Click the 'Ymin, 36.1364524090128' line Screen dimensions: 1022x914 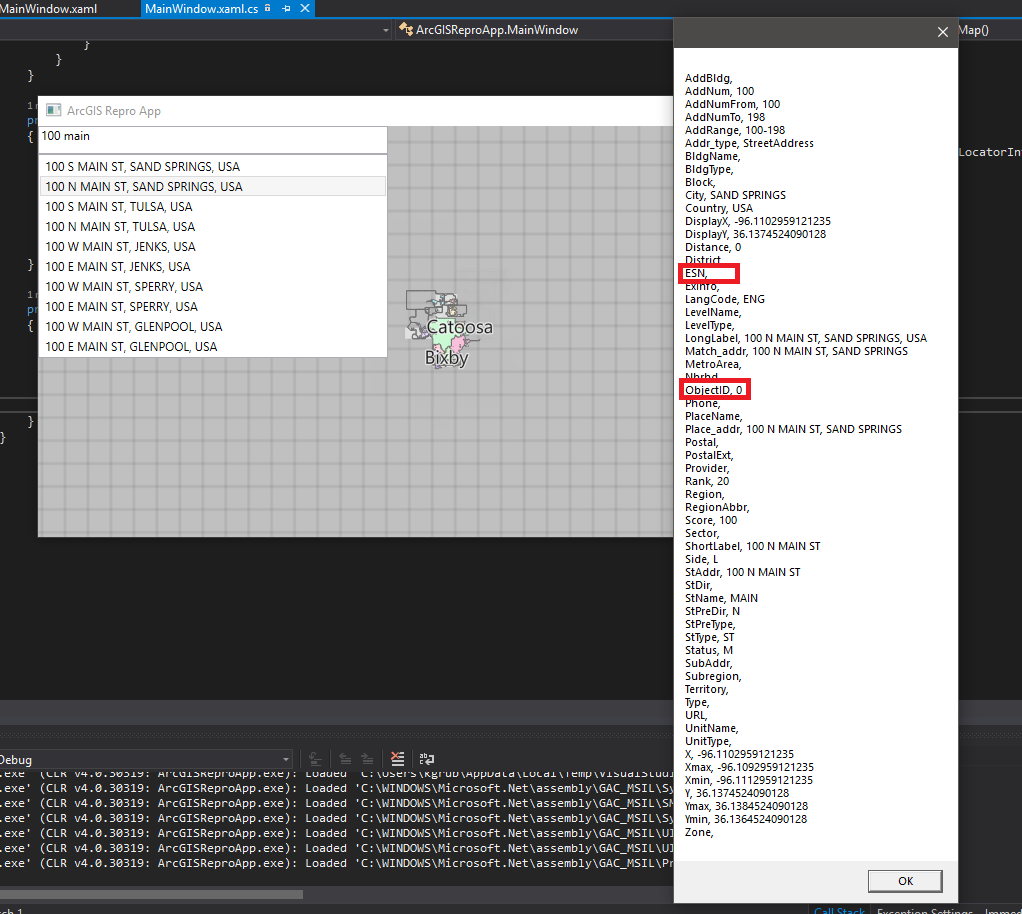pyautogui.click(x=746, y=819)
